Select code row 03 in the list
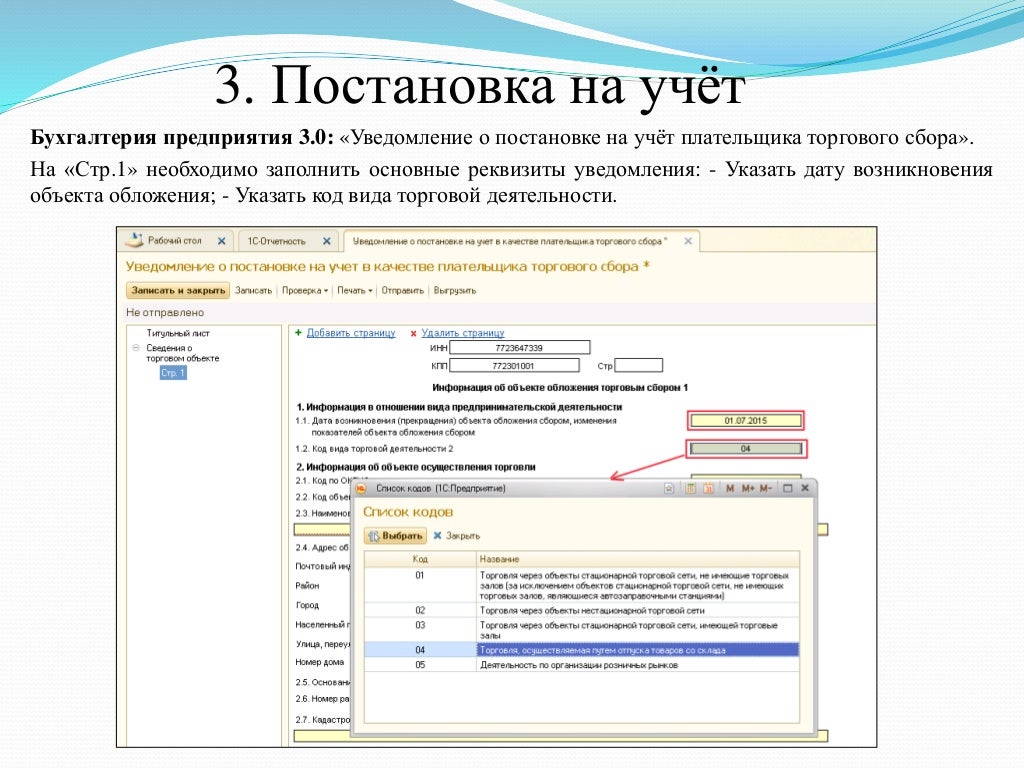Viewport: 1024px width, 768px height. [x=581, y=630]
